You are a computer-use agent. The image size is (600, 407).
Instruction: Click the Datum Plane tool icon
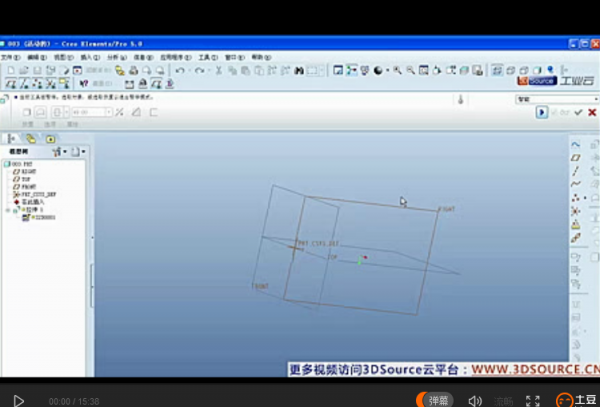click(575, 158)
